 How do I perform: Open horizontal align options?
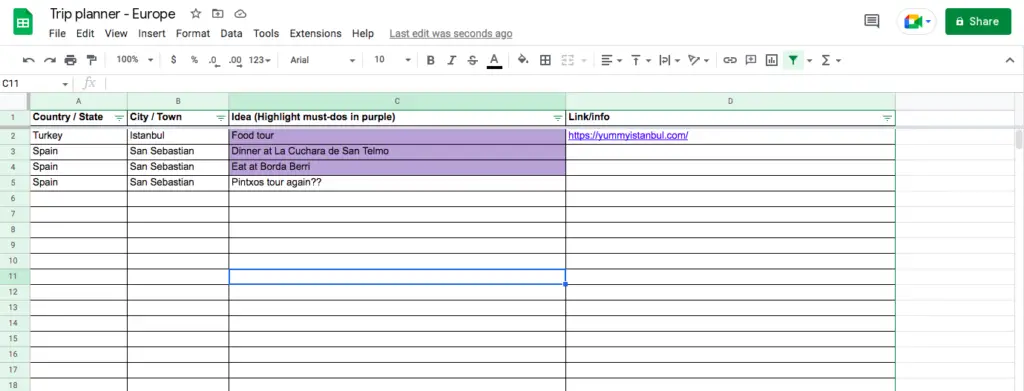tap(611, 60)
